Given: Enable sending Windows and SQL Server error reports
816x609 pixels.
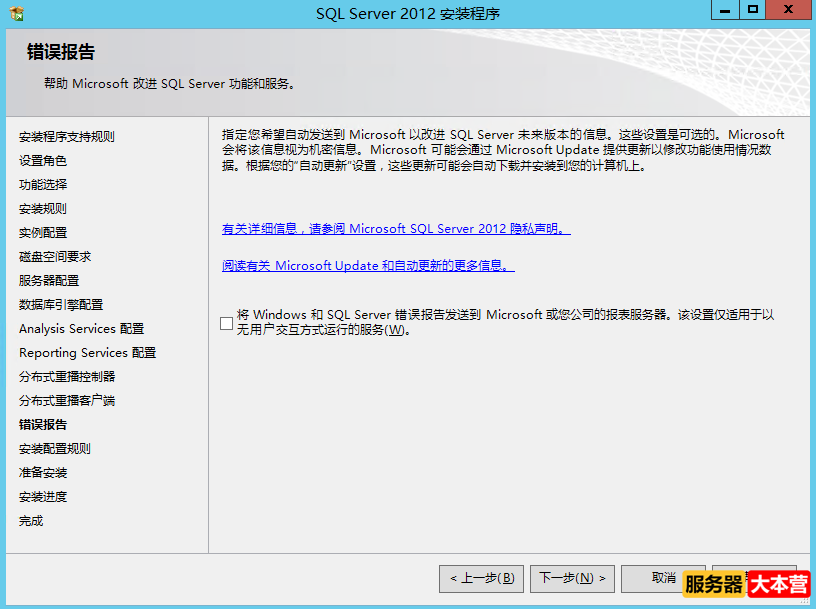Looking at the screenshot, I should (x=226, y=323).
